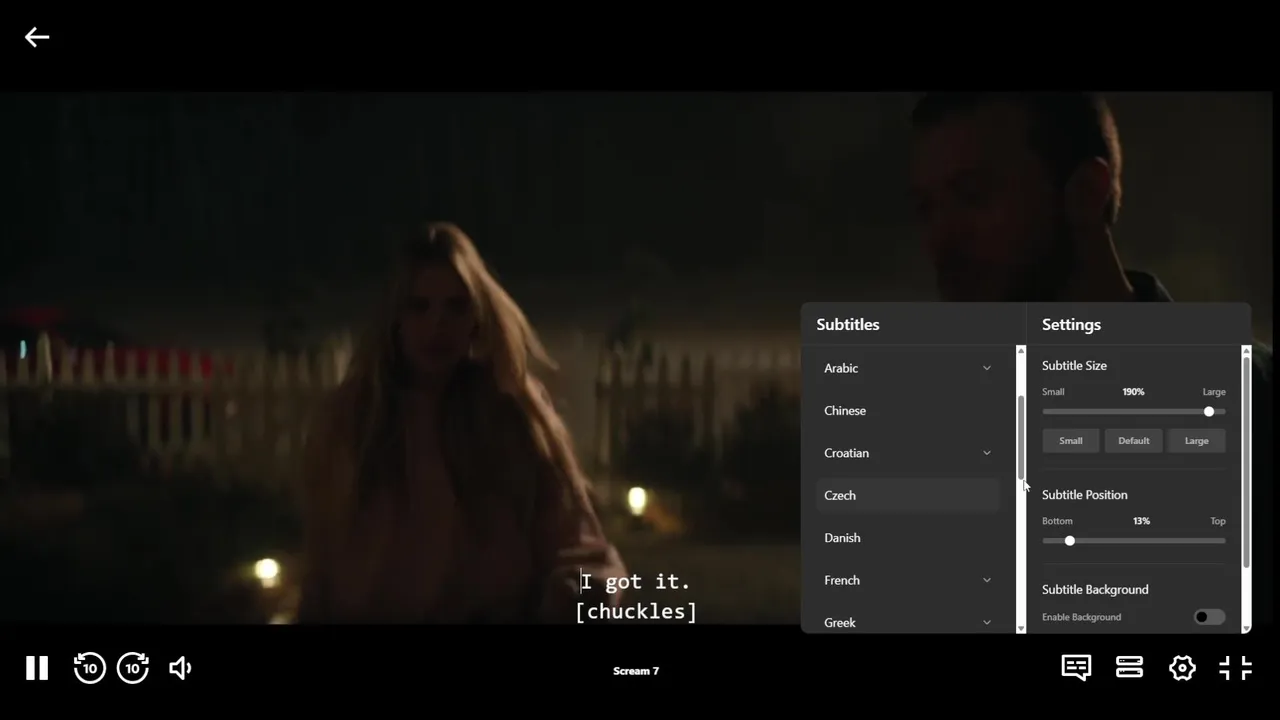1280x720 pixels.
Task: Exit fullscreen mode
Action: pyautogui.click(x=1236, y=668)
